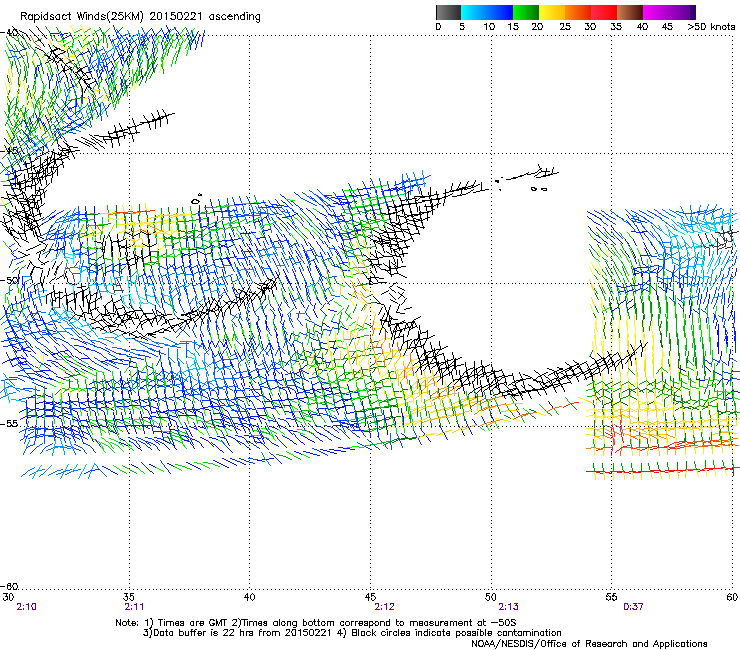740x650 pixels.
Task: Click the dark purple >50 knots swatch
Action: point(693,12)
